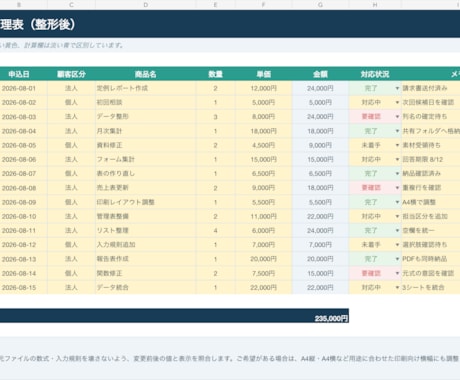Select the 月次集計 product cell
Image resolution: width=460 pixels, height=380 pixels.
tap(146, 131)
